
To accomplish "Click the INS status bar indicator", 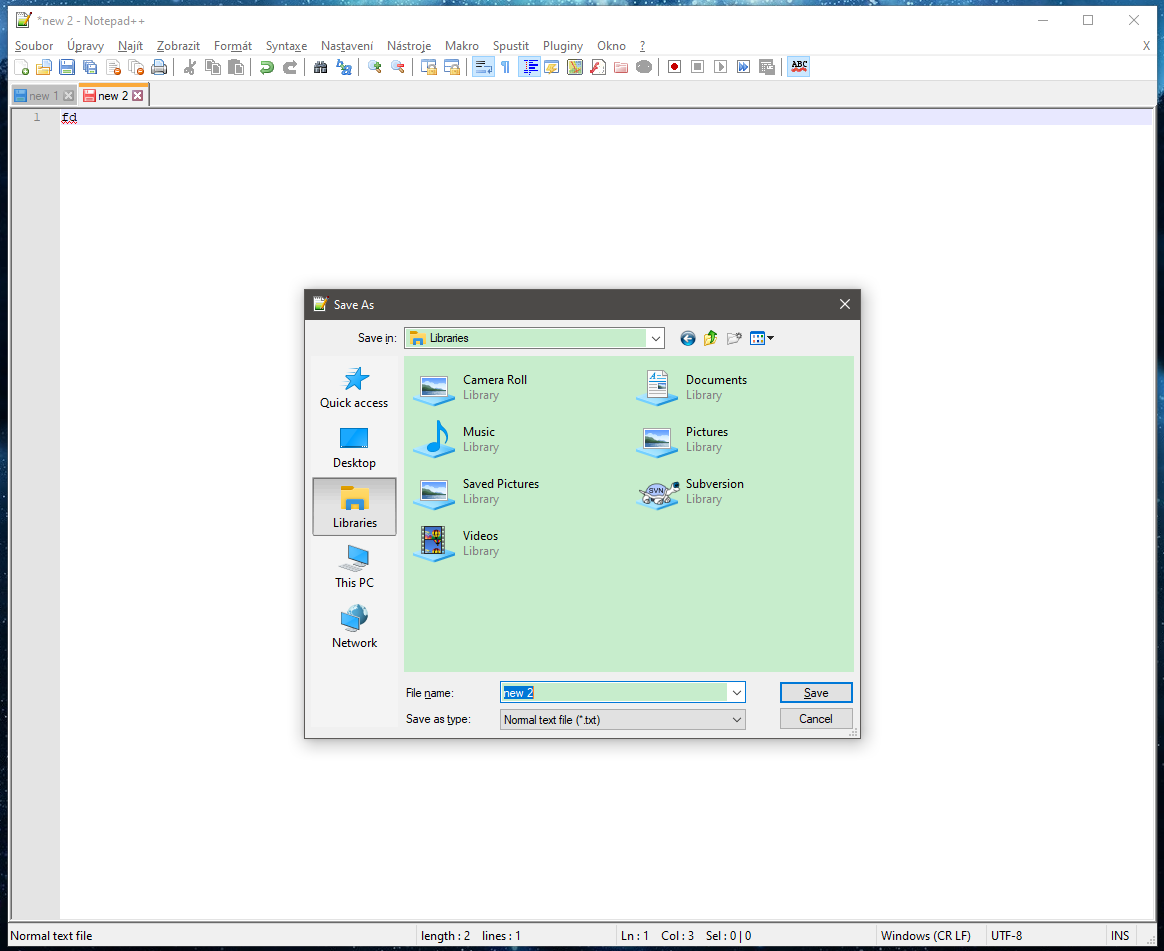I will [1120, 935].
